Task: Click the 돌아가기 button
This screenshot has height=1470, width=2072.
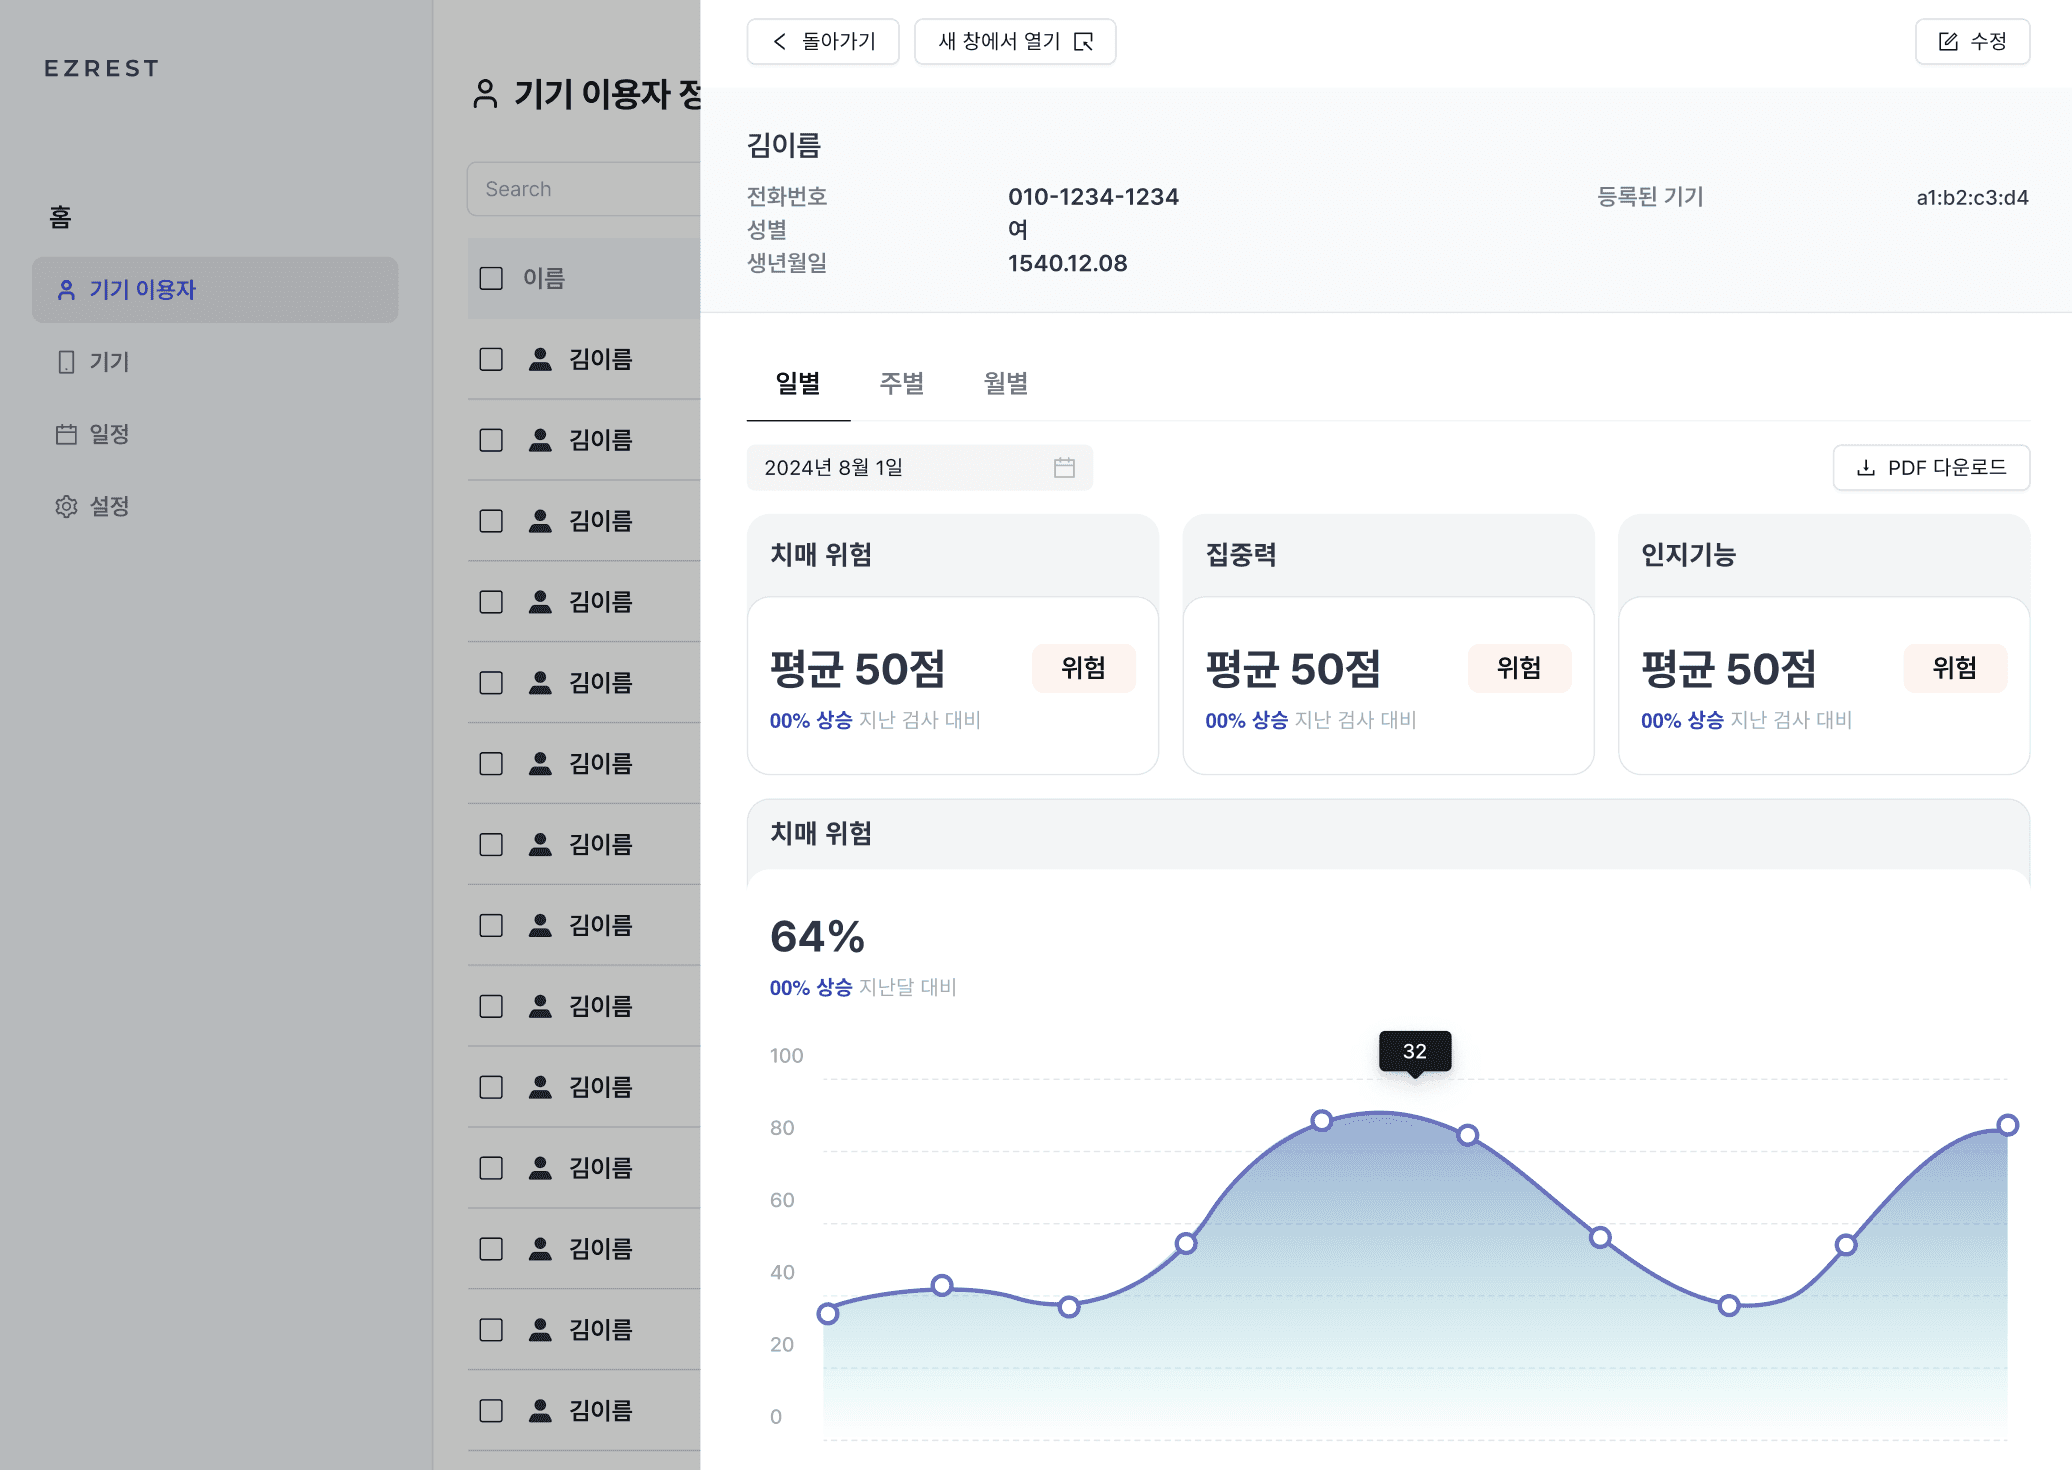Action: click(x=823, y=42)
